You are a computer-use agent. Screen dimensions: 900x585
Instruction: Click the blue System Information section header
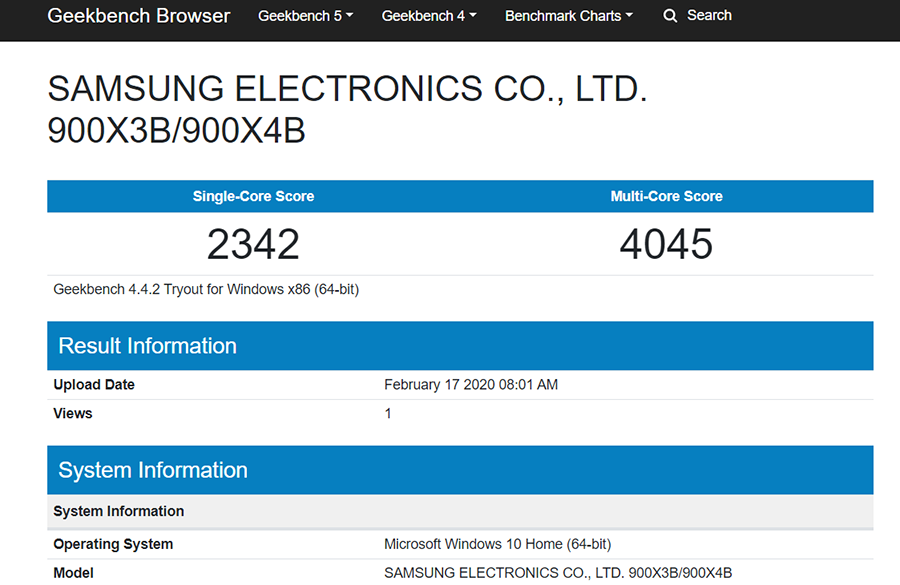tap(460, 470)
